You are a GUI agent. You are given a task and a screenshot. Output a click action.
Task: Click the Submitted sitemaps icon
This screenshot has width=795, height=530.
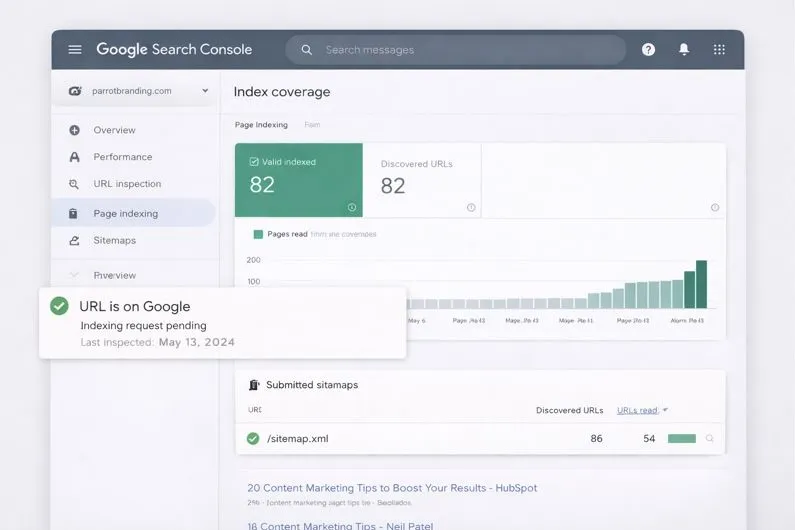pos(254,385)
